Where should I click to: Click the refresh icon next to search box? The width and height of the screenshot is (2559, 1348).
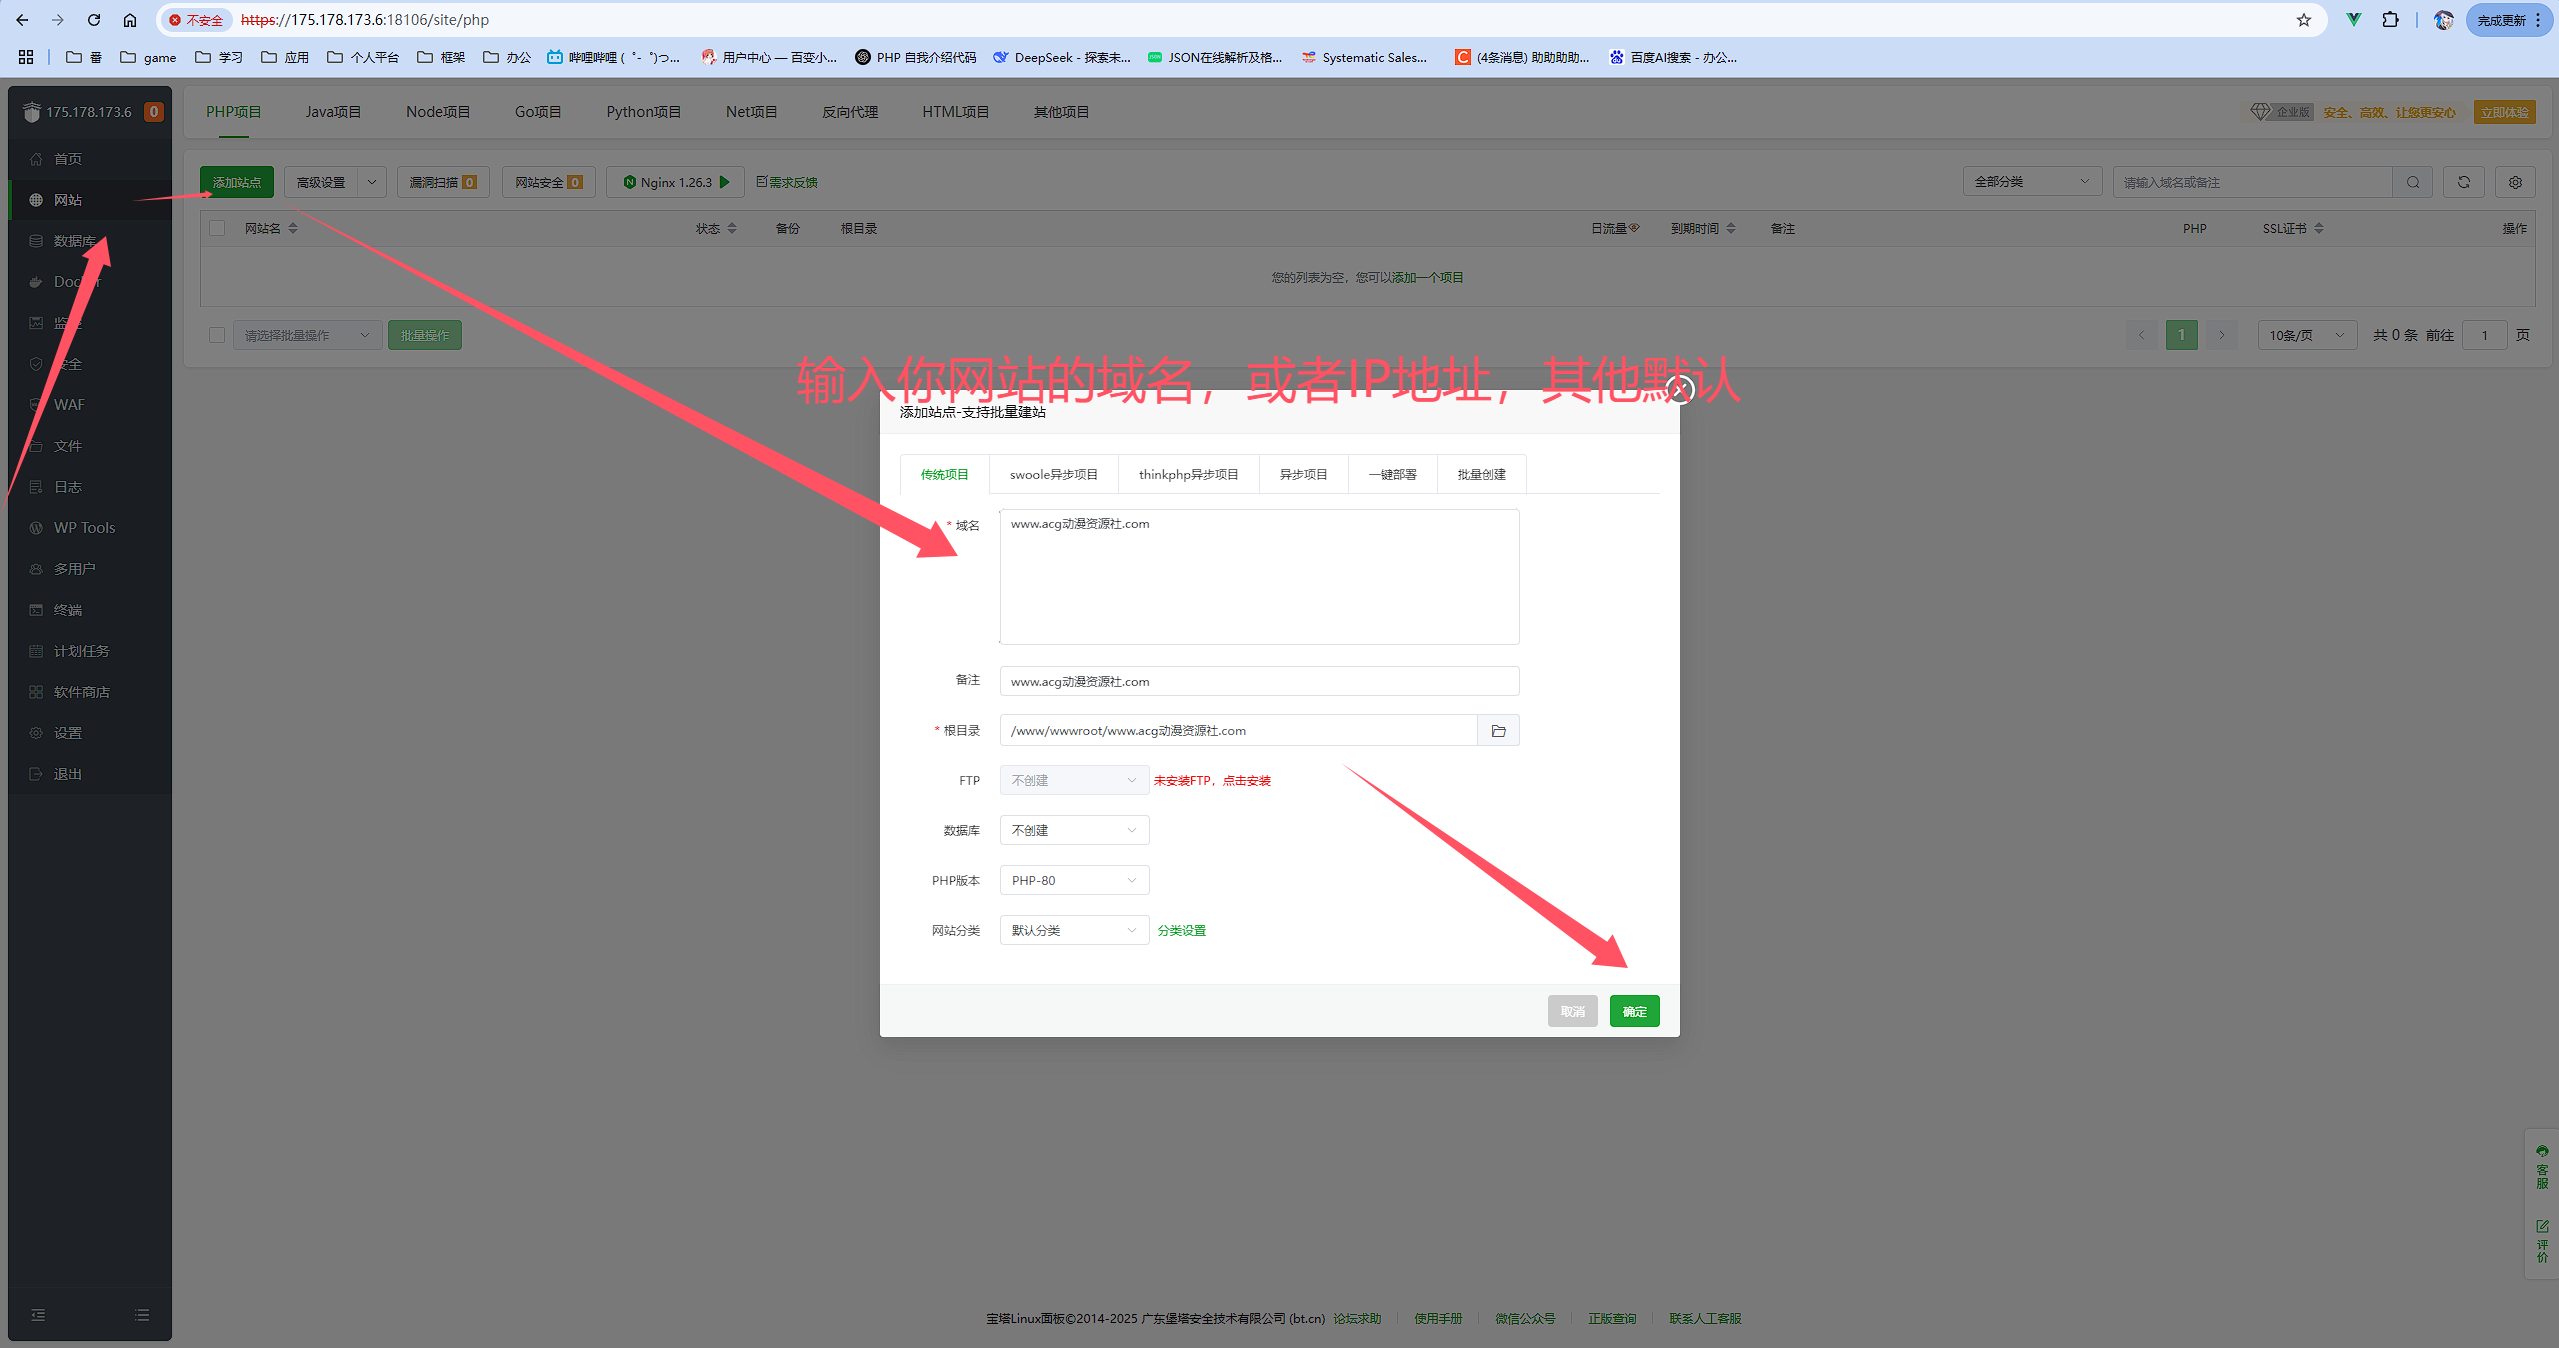point(2464,182)
